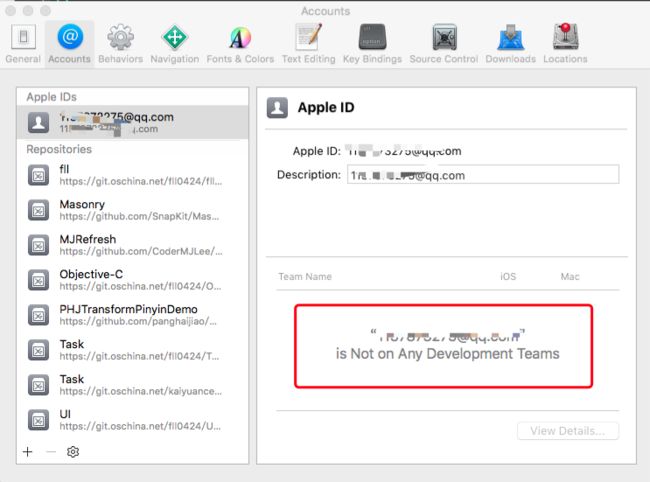Select Task repo with kaiyuance URL

133,385
